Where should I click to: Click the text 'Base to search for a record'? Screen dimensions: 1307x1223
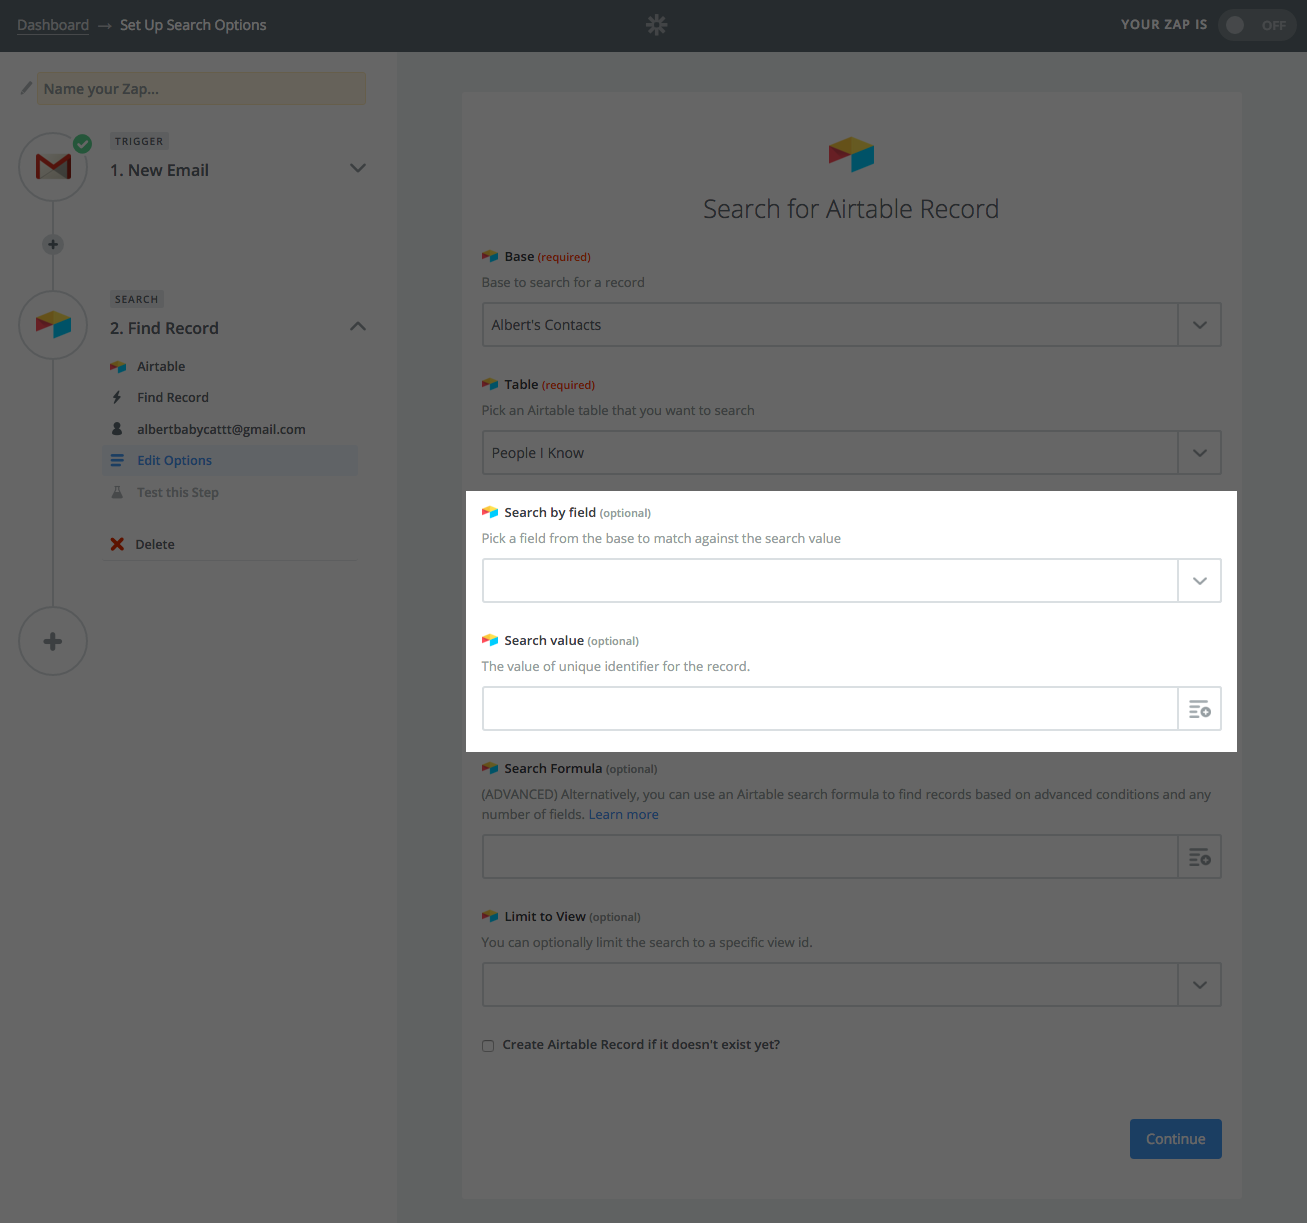563,283
